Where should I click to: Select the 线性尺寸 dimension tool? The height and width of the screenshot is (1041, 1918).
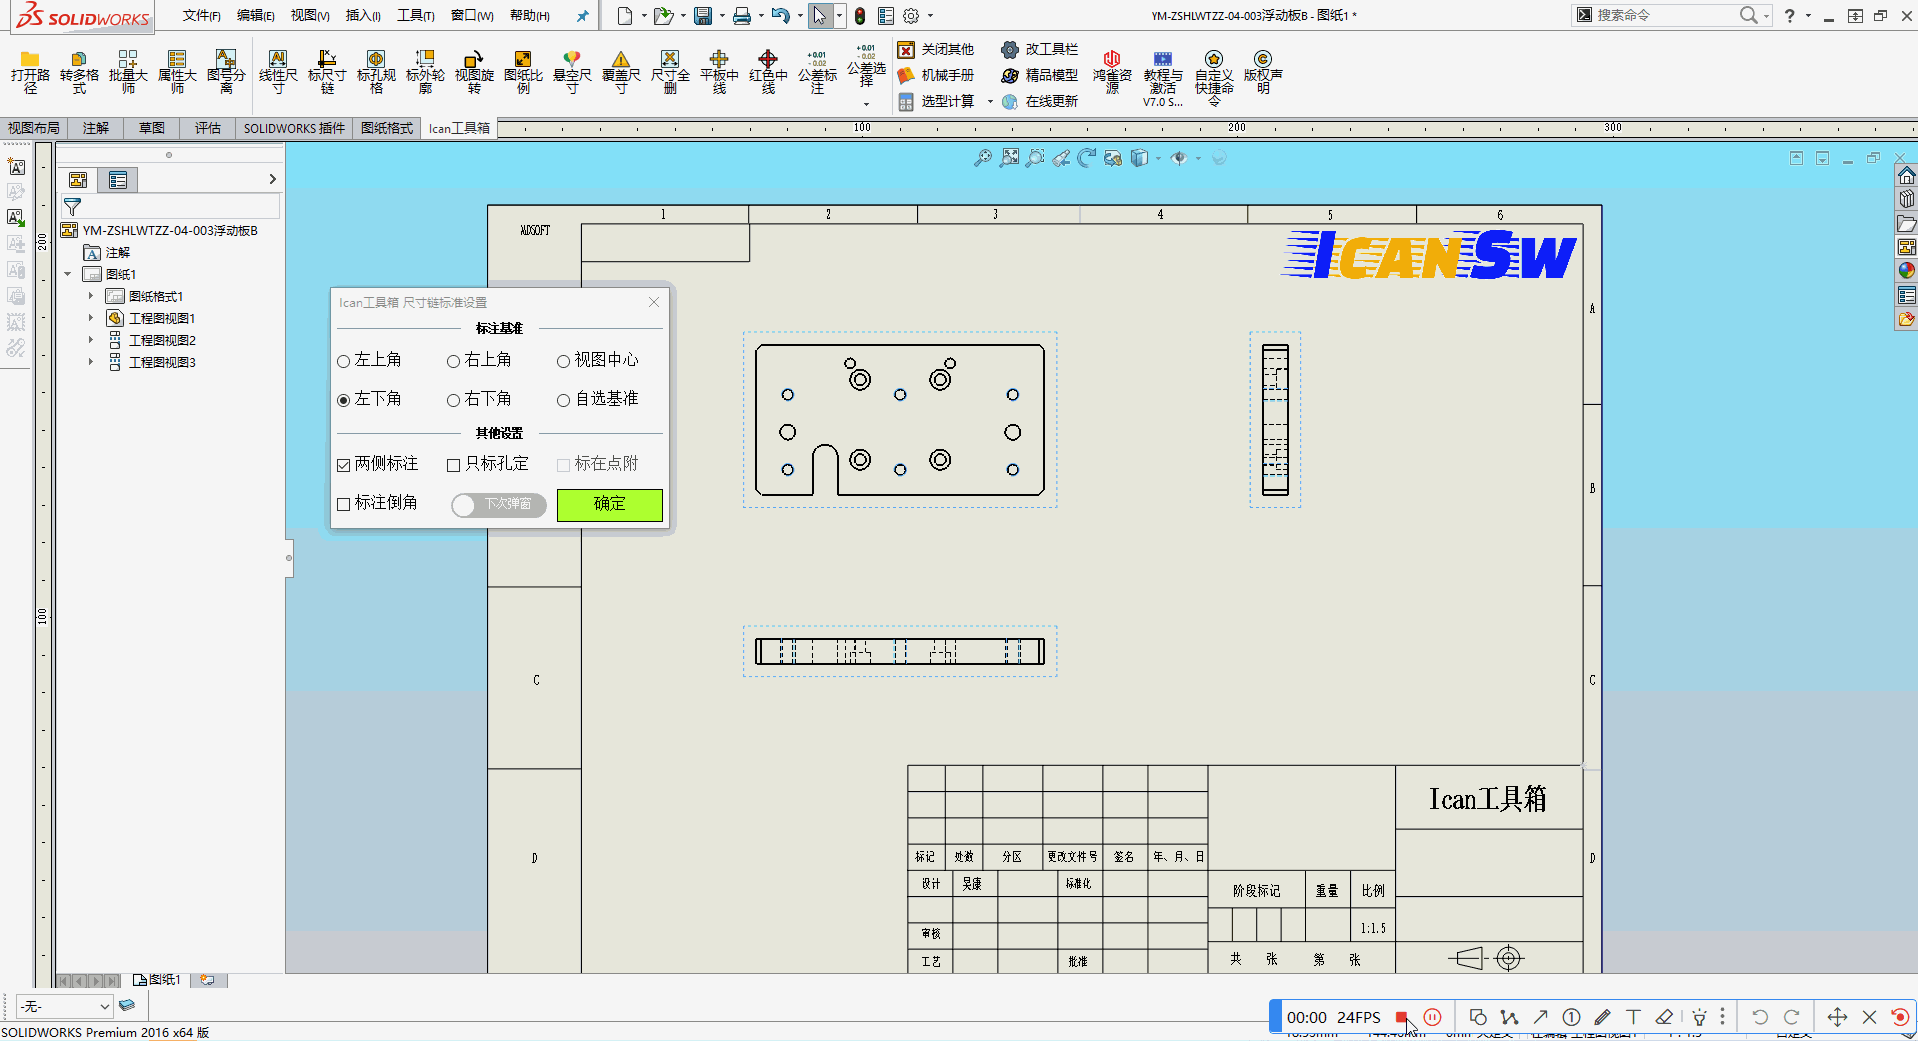pos(278,60)
